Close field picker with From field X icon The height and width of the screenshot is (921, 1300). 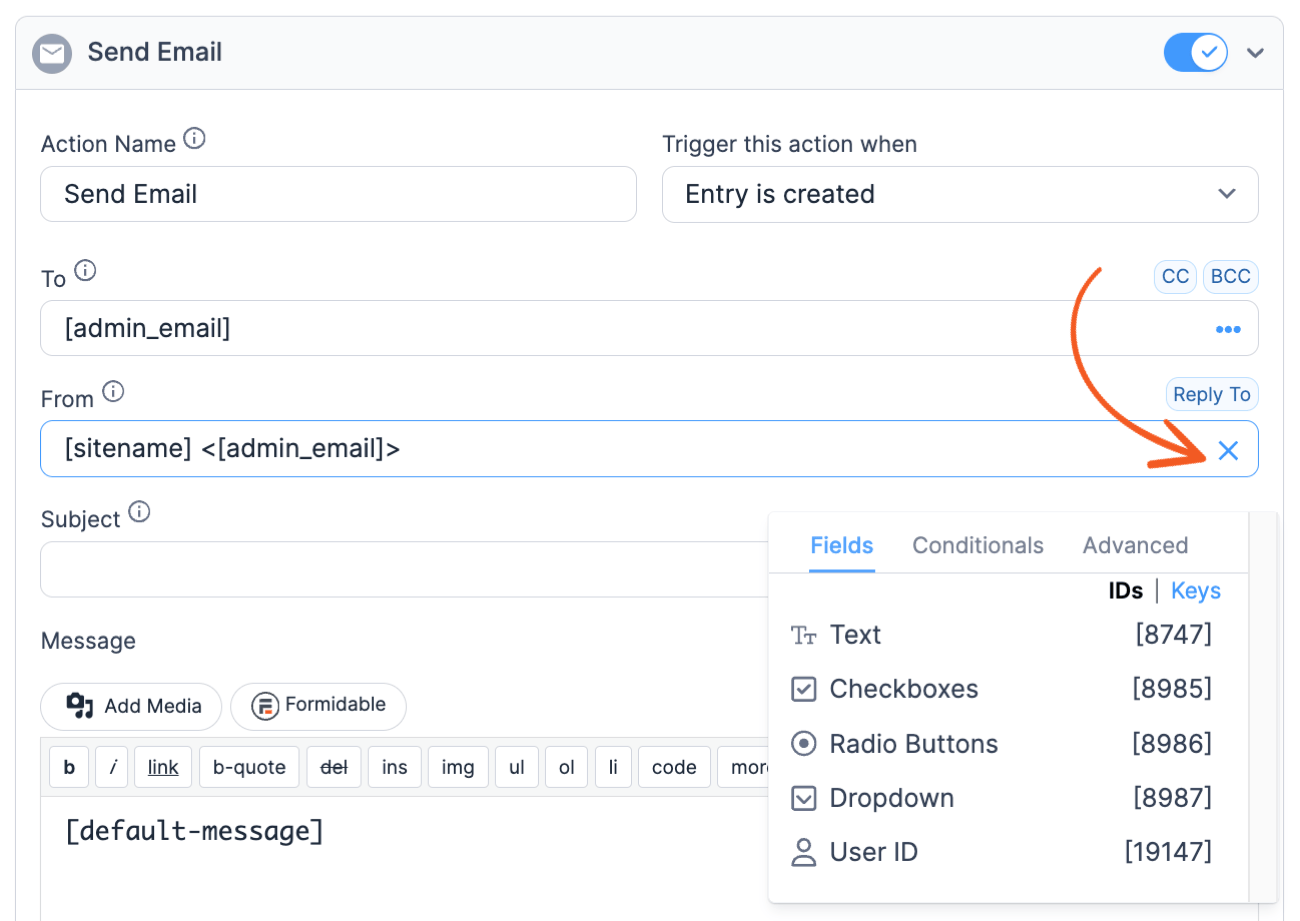[1228, 450]
